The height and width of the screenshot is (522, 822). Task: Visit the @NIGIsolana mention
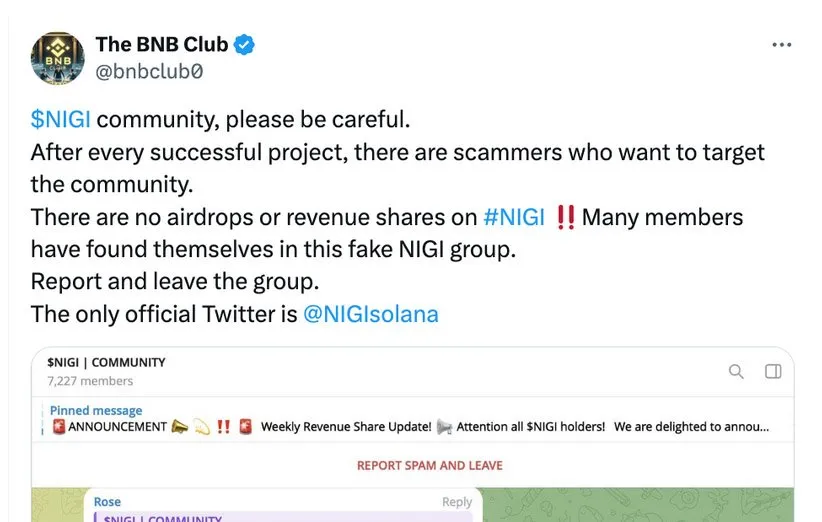coord(370,314)
